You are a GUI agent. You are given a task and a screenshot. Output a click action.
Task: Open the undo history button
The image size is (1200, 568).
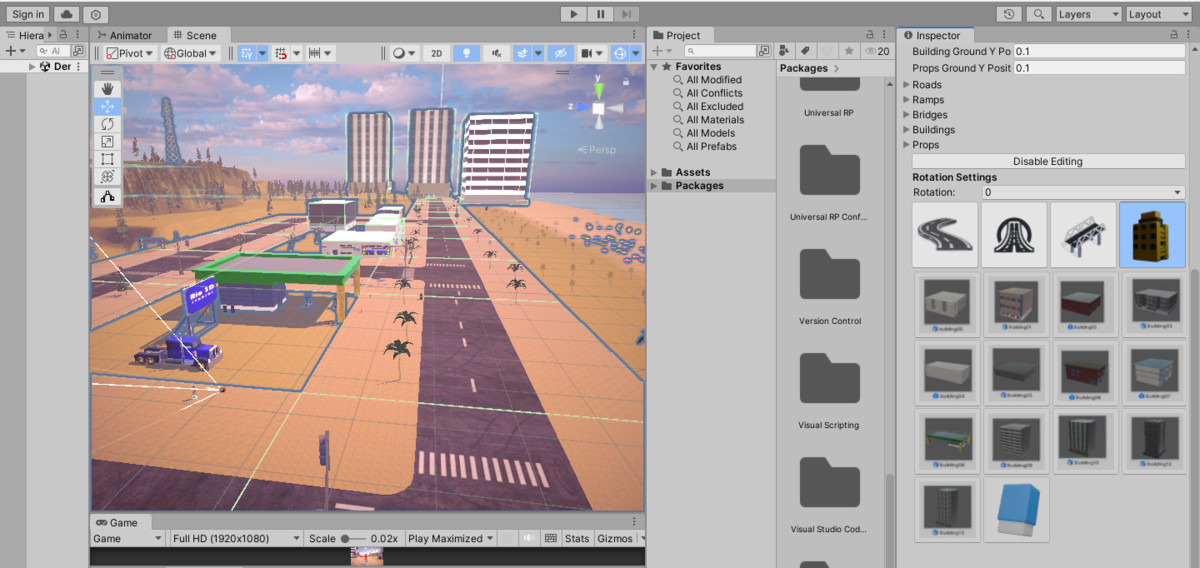1010,14
